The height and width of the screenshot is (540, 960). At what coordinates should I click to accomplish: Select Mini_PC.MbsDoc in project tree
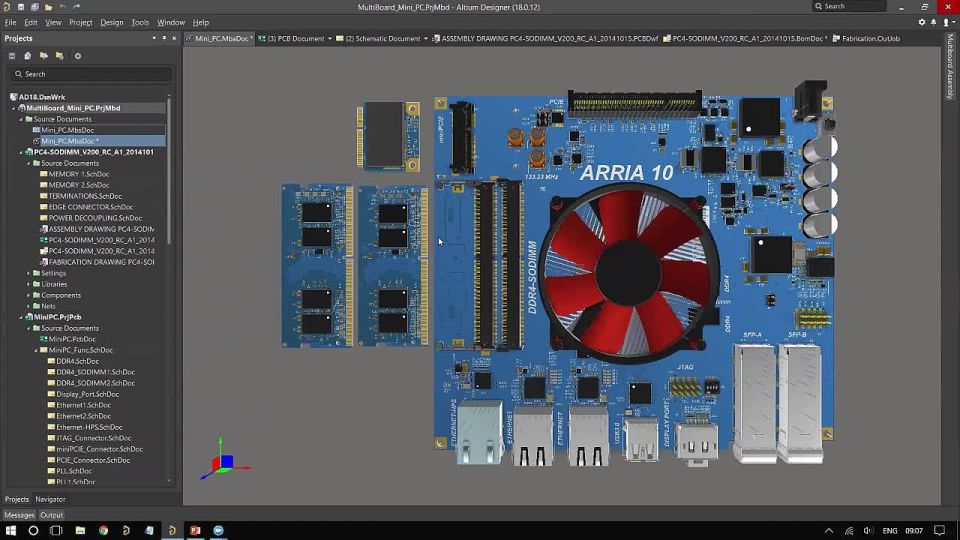67,130
